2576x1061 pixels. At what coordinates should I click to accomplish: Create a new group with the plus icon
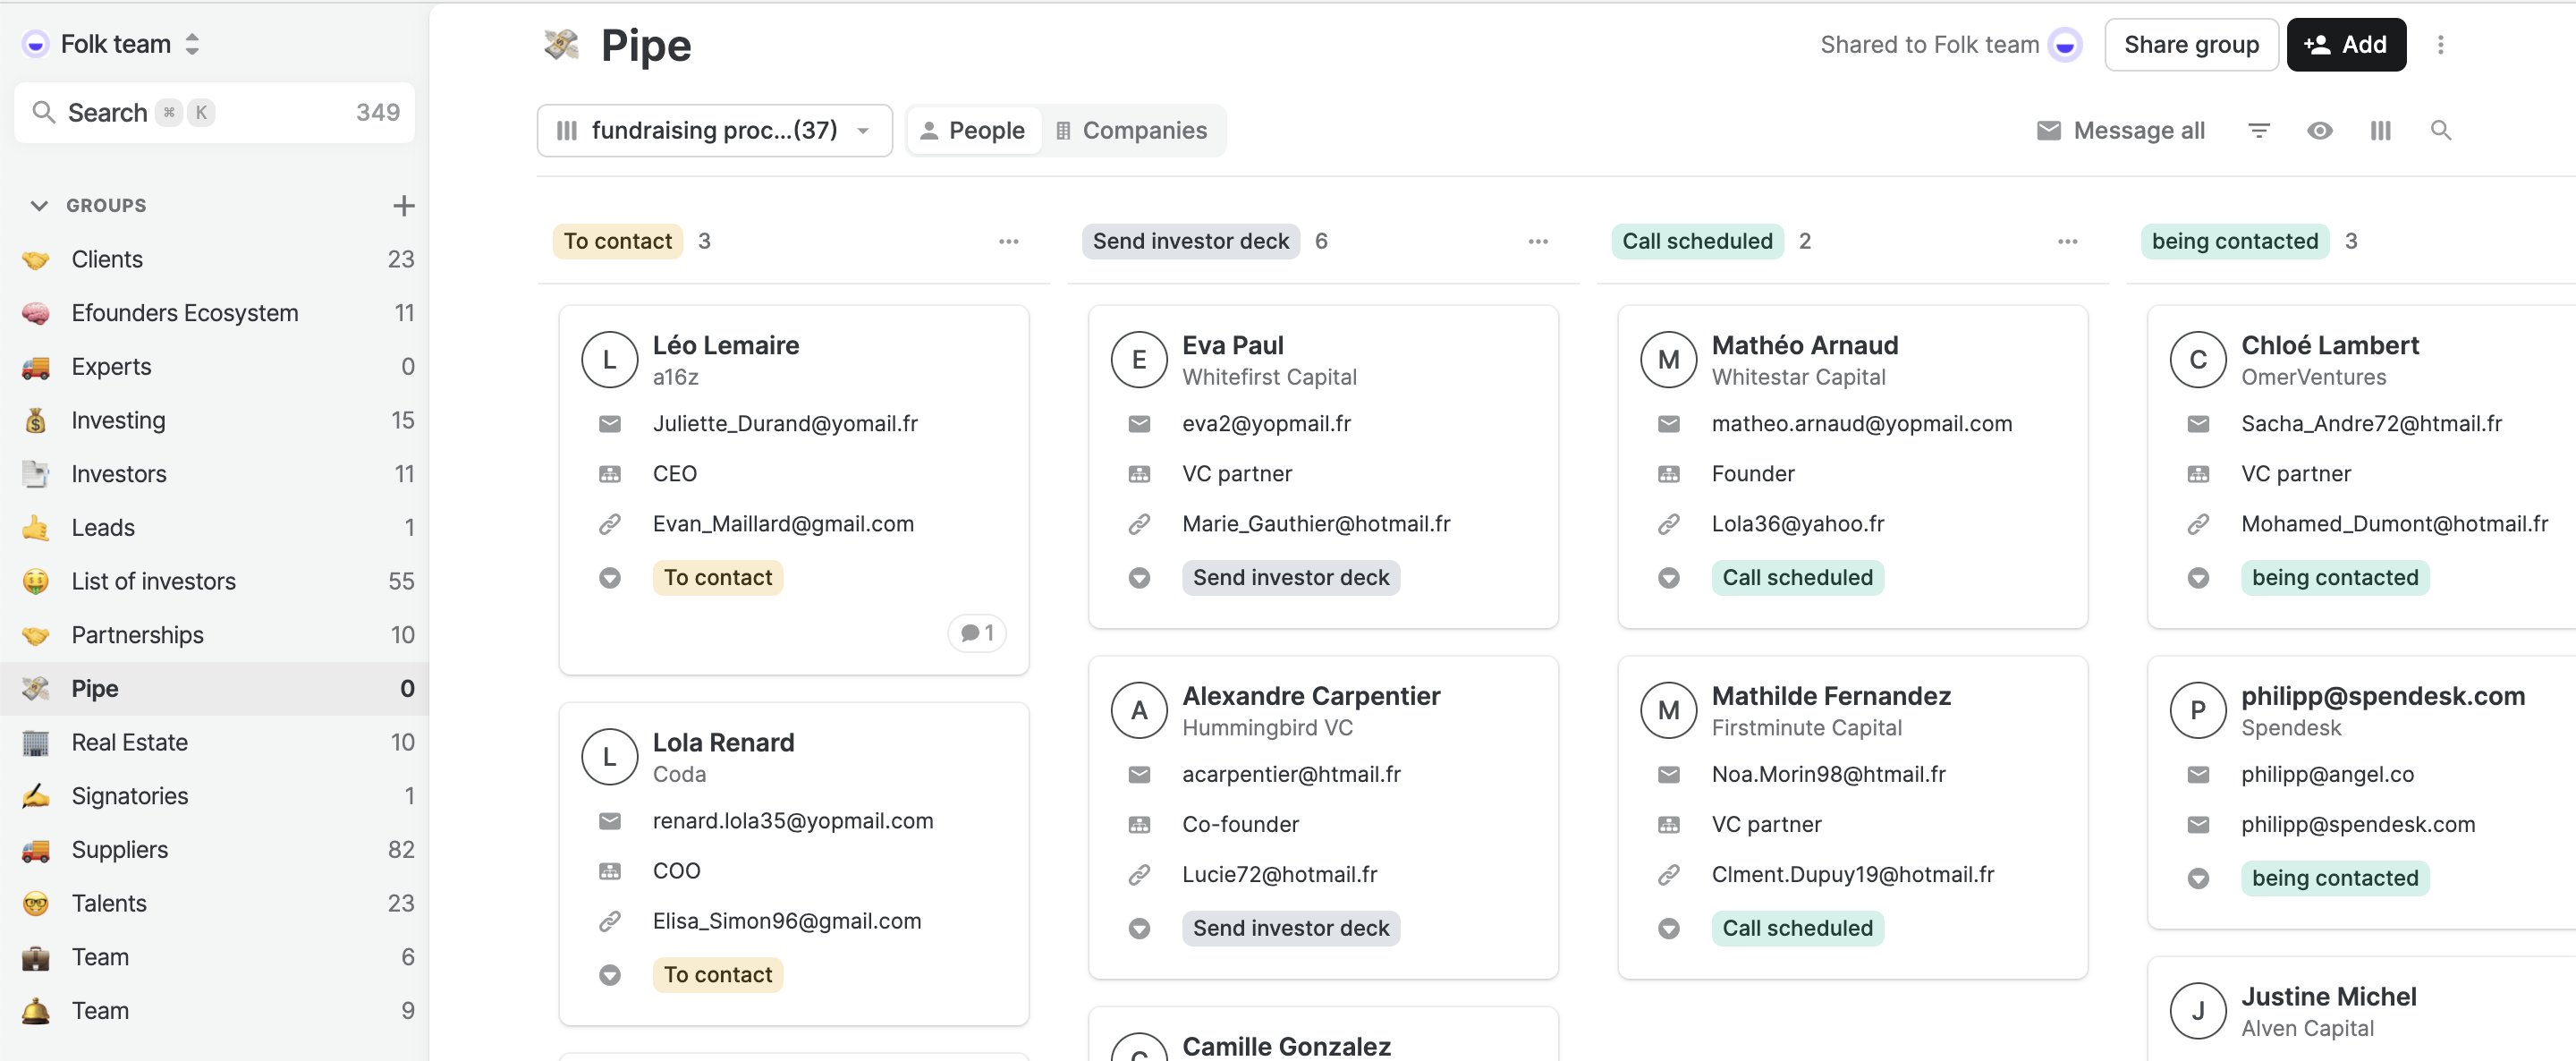point(403,205)
